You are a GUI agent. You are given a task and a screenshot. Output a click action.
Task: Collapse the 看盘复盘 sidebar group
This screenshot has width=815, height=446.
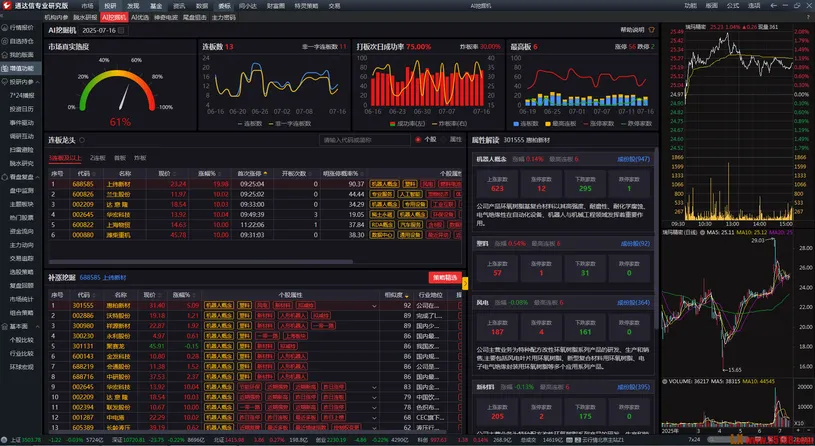(37, 177)
